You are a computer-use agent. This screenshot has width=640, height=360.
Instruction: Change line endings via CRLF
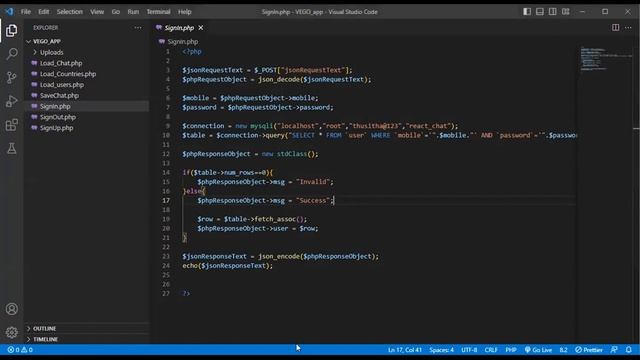pos(491,350)
